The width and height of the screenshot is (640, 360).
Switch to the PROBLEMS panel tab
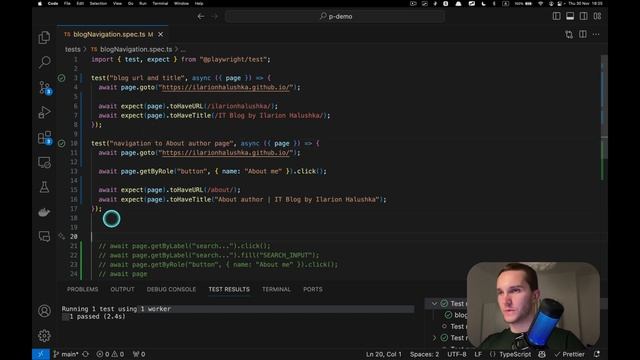82,289
